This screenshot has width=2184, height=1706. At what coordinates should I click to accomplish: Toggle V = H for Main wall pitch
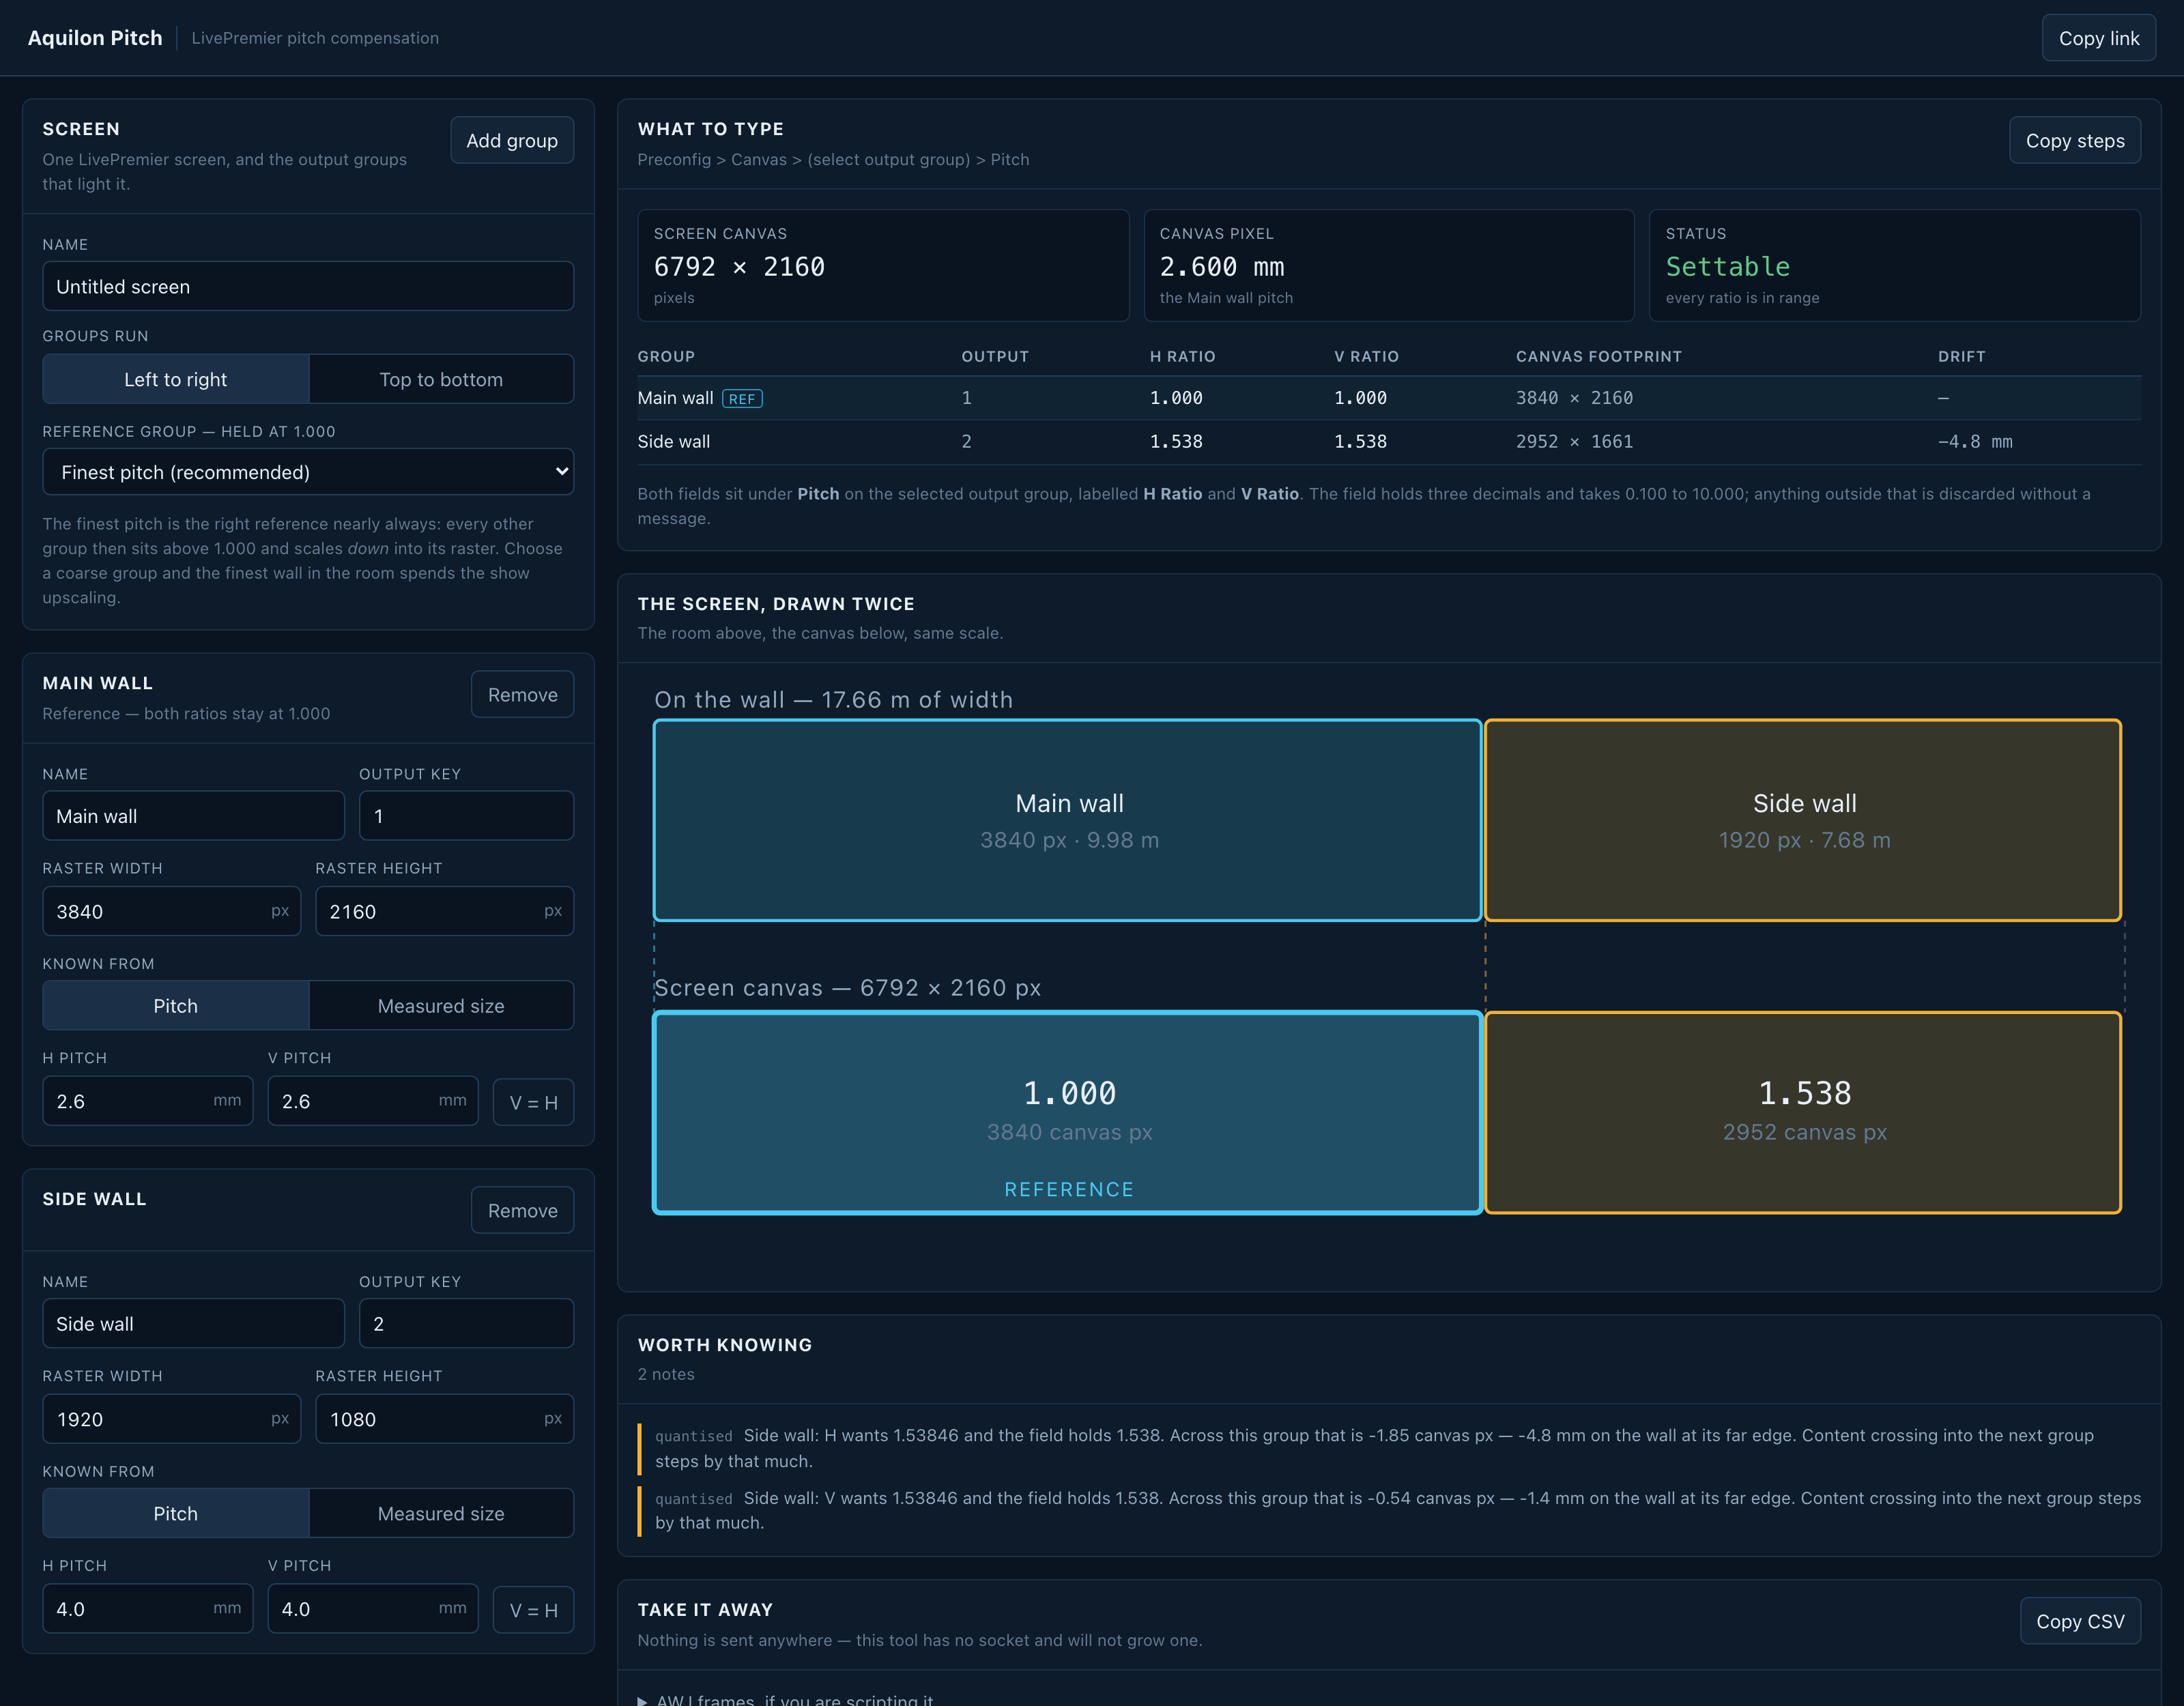[533, 1101]
